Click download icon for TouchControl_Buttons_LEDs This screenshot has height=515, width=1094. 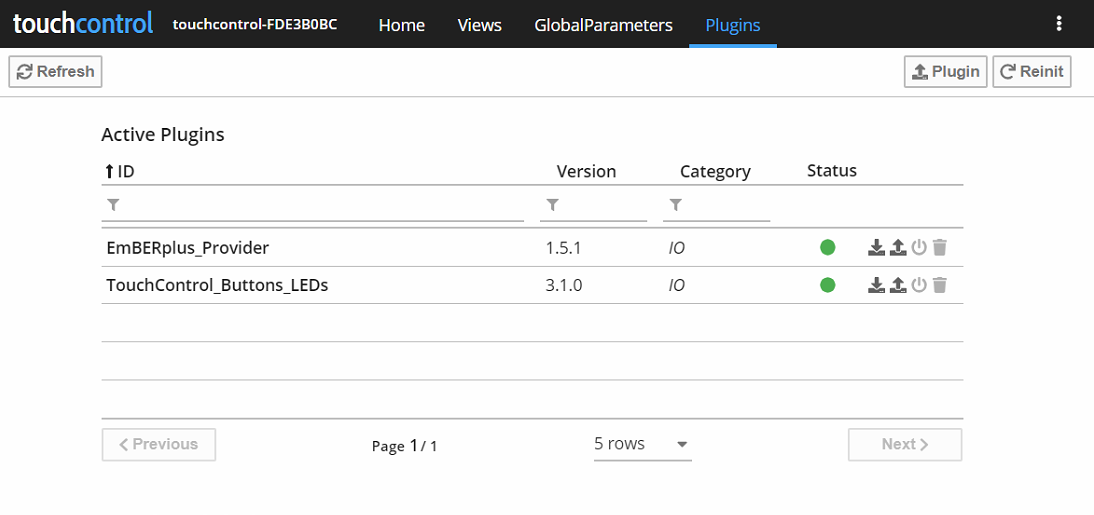[876, 285]
